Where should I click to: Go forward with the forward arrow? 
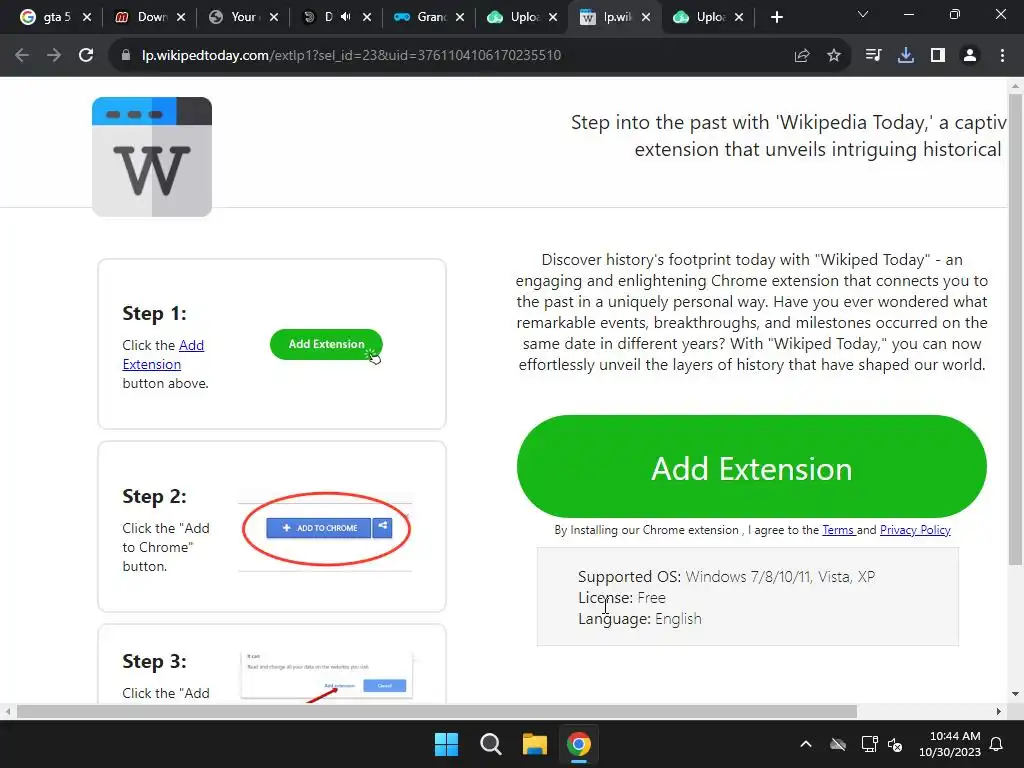click(x=54, y=56)
